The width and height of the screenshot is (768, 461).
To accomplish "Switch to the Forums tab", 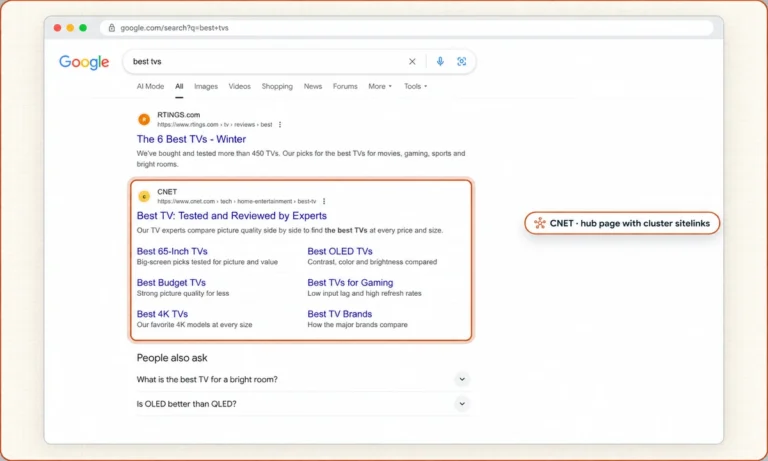I will pyautogui.click(x=345, y=86).
